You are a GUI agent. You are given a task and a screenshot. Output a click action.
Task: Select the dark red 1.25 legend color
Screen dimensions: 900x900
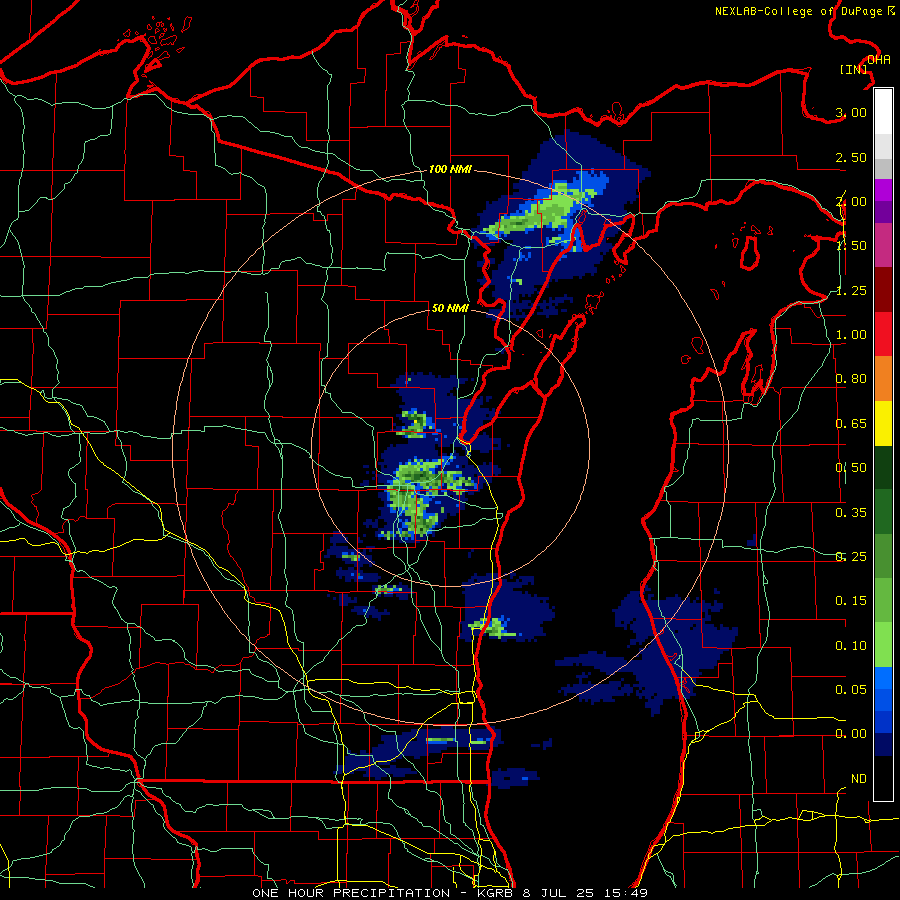[883, 290]
